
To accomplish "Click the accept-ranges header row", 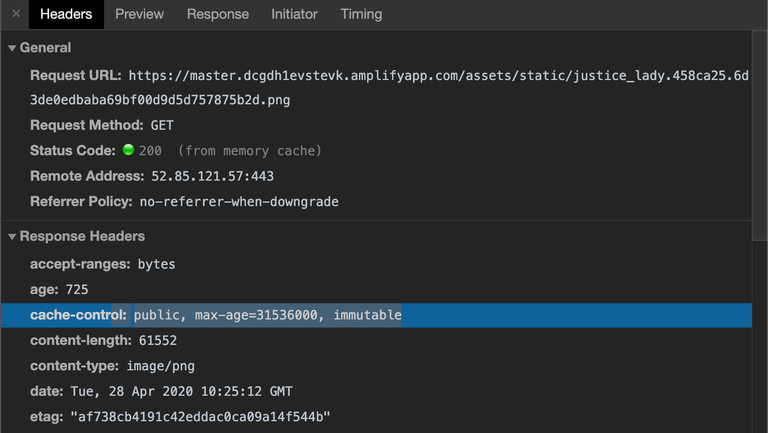I will [102, 264].
